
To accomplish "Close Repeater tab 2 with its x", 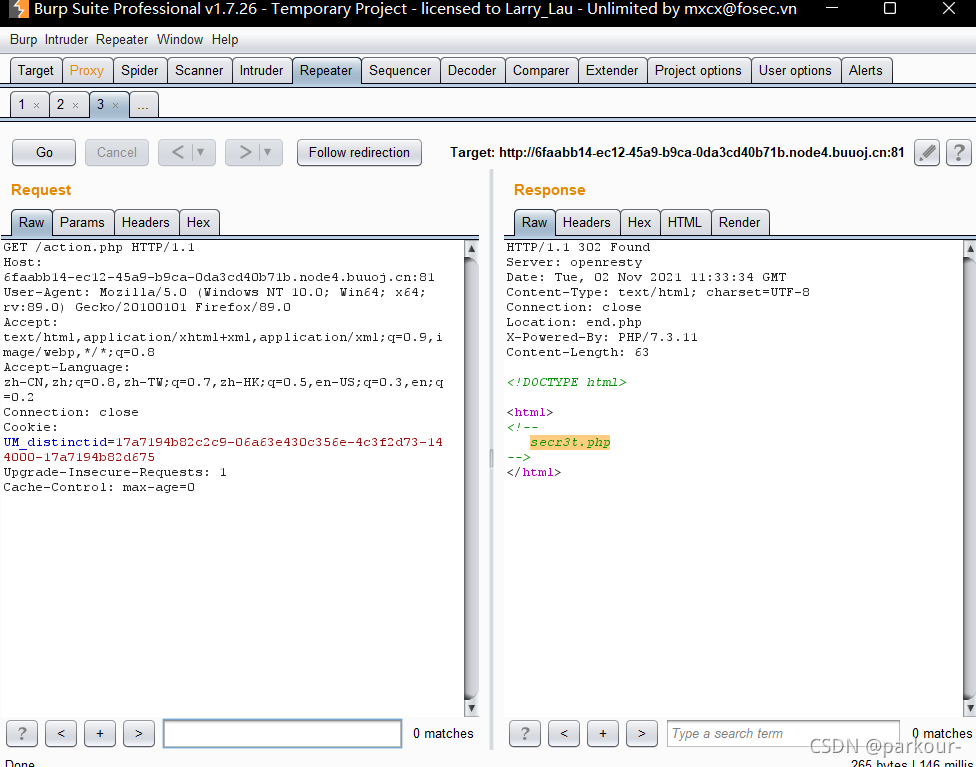I will 75,105.
